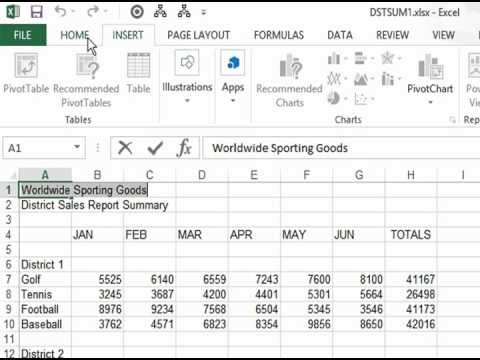Select column D header

202,175
